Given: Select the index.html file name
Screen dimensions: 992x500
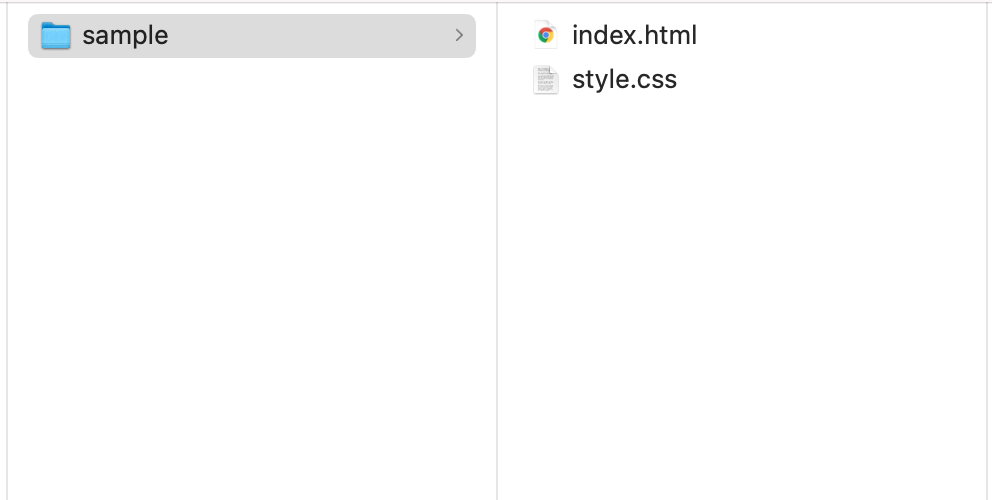Looking at the screenshot, I should tap(634, 35).
